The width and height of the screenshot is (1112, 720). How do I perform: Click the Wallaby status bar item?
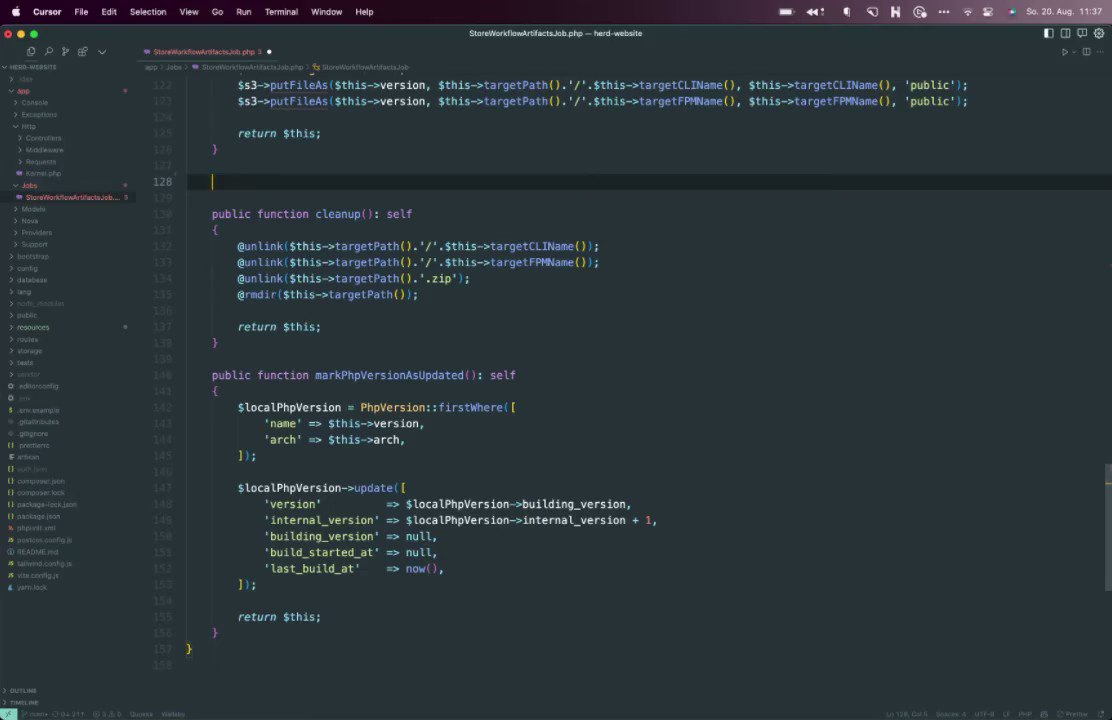[174, 714]
